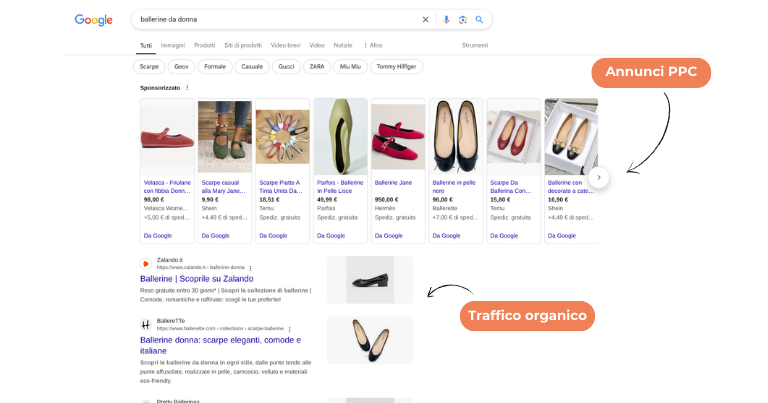Viewport: 768px width, 403px height.
Task: Switch to Immagini tab
Action: pyautogui.click(x=173, y=45)
